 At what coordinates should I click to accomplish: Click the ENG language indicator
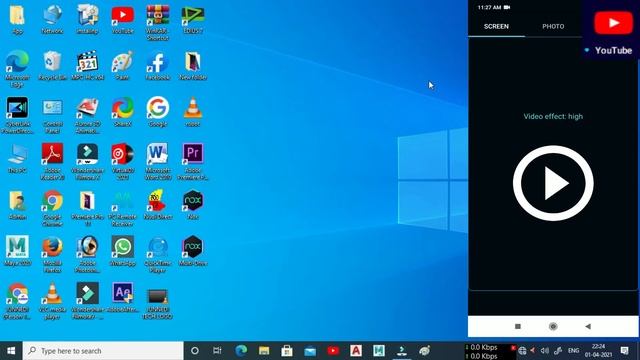(573, 351)
